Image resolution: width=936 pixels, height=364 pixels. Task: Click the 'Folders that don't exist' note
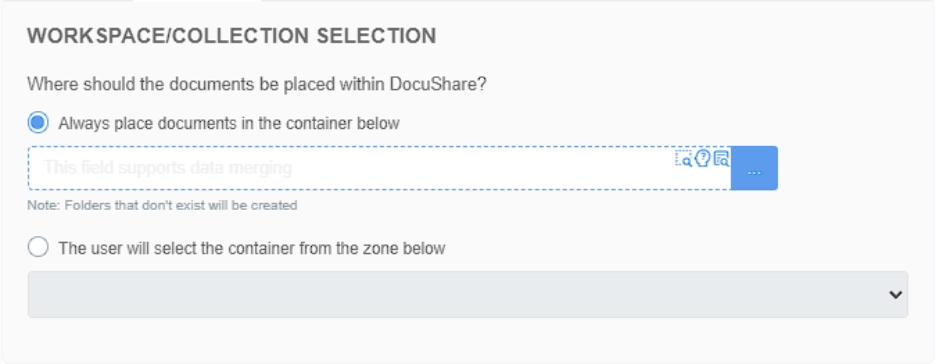(162, 205)
